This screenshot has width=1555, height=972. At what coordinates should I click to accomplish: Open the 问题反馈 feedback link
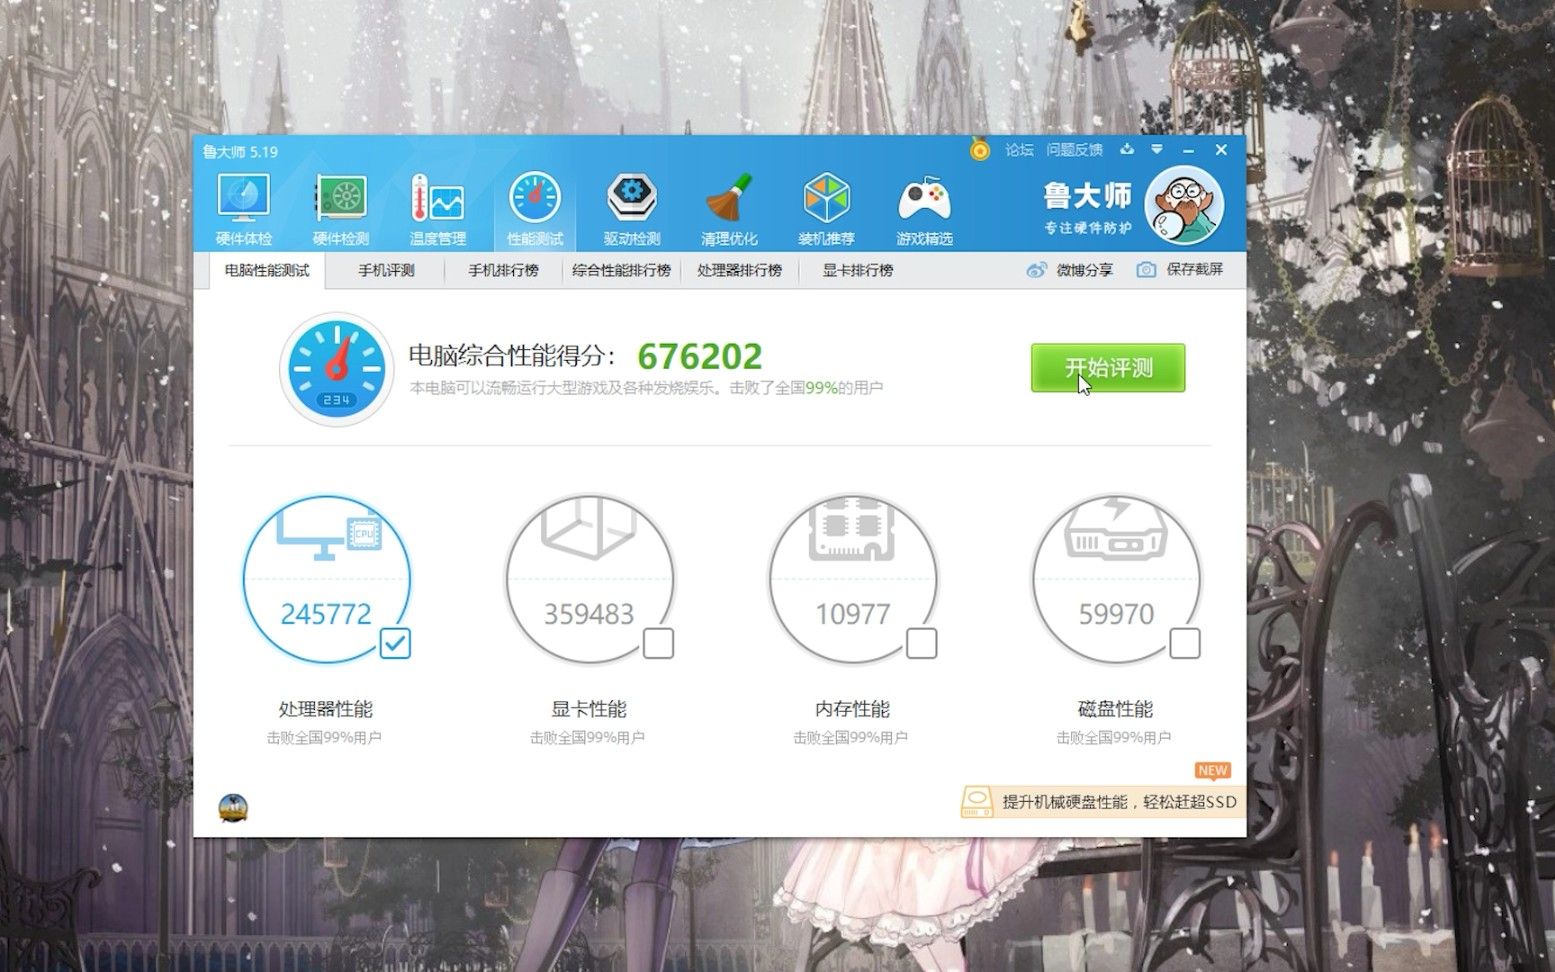pyautogui.click(x=1074, y=150)
